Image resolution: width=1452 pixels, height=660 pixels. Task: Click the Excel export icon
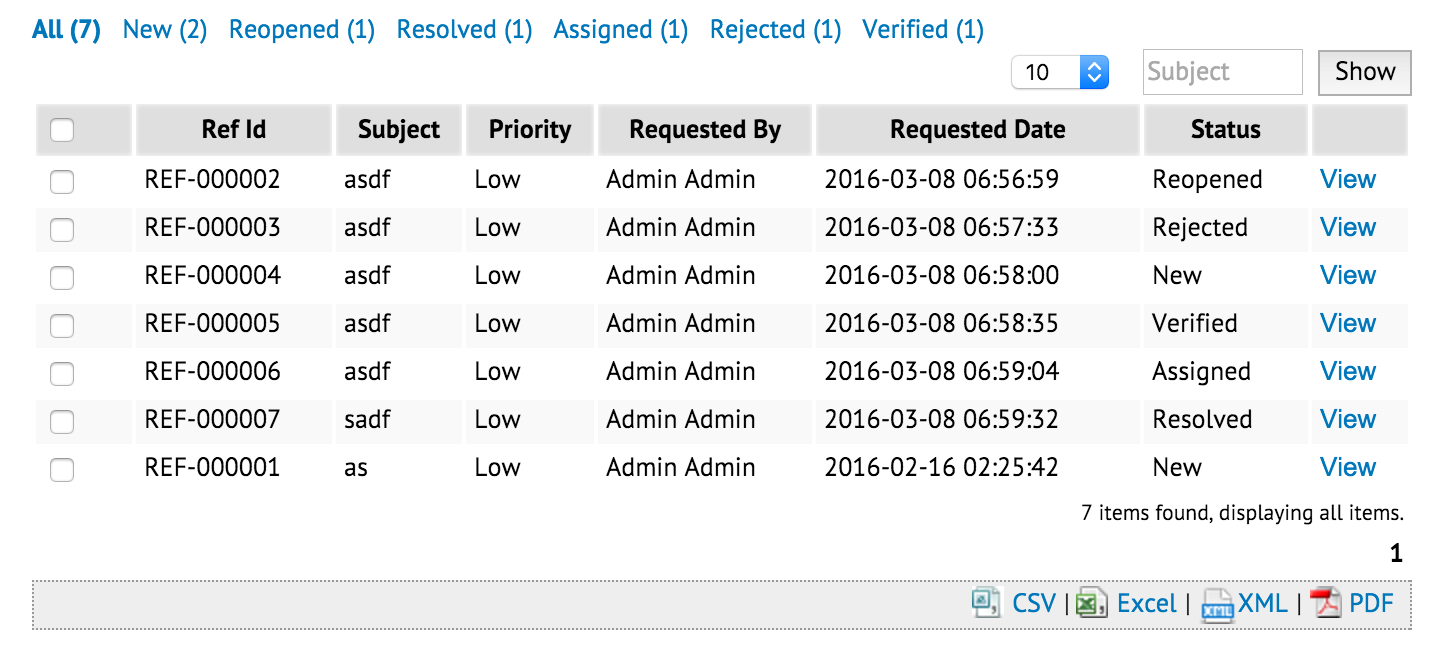(x=1091, y=603)
